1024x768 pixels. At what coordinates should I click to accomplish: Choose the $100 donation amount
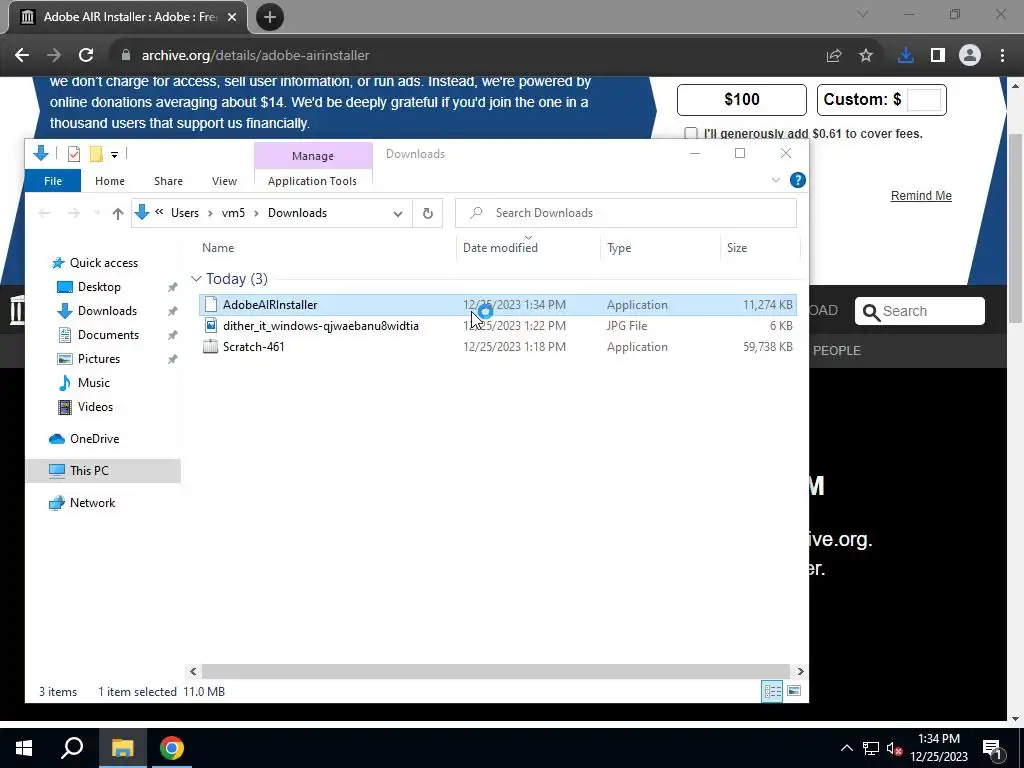coord(742,100)
